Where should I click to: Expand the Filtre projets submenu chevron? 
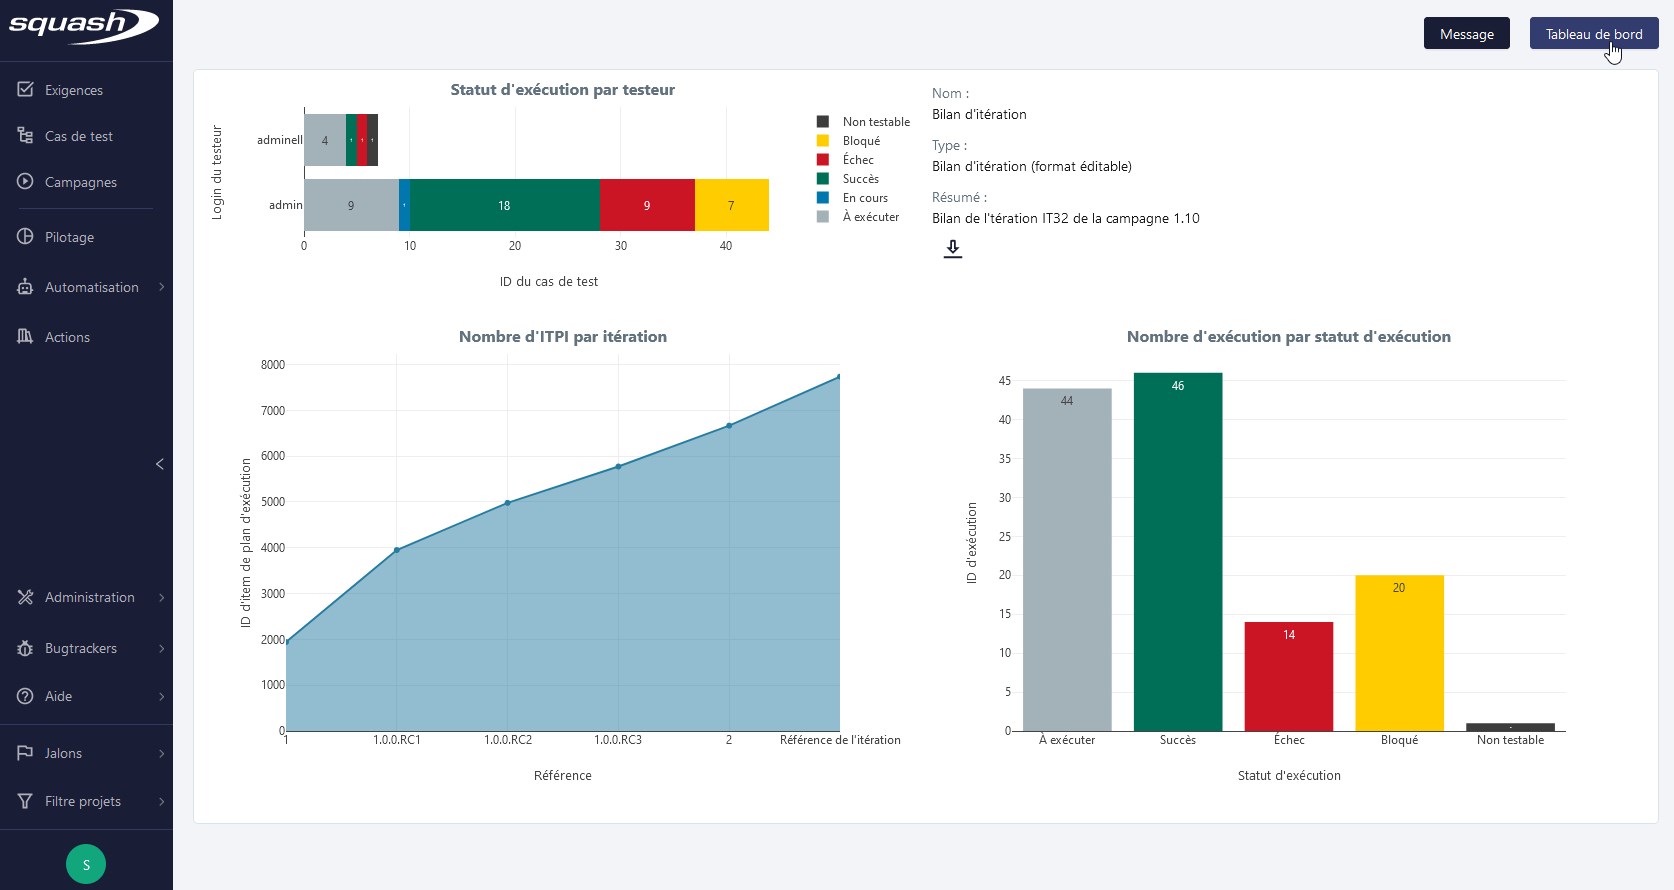(161, 801)
